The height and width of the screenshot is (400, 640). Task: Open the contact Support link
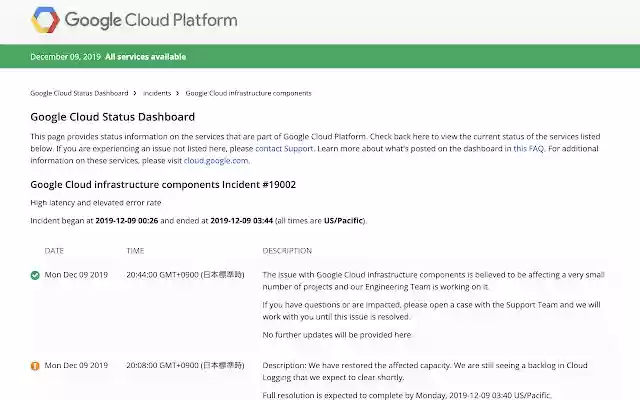click(x=284, y=149)
